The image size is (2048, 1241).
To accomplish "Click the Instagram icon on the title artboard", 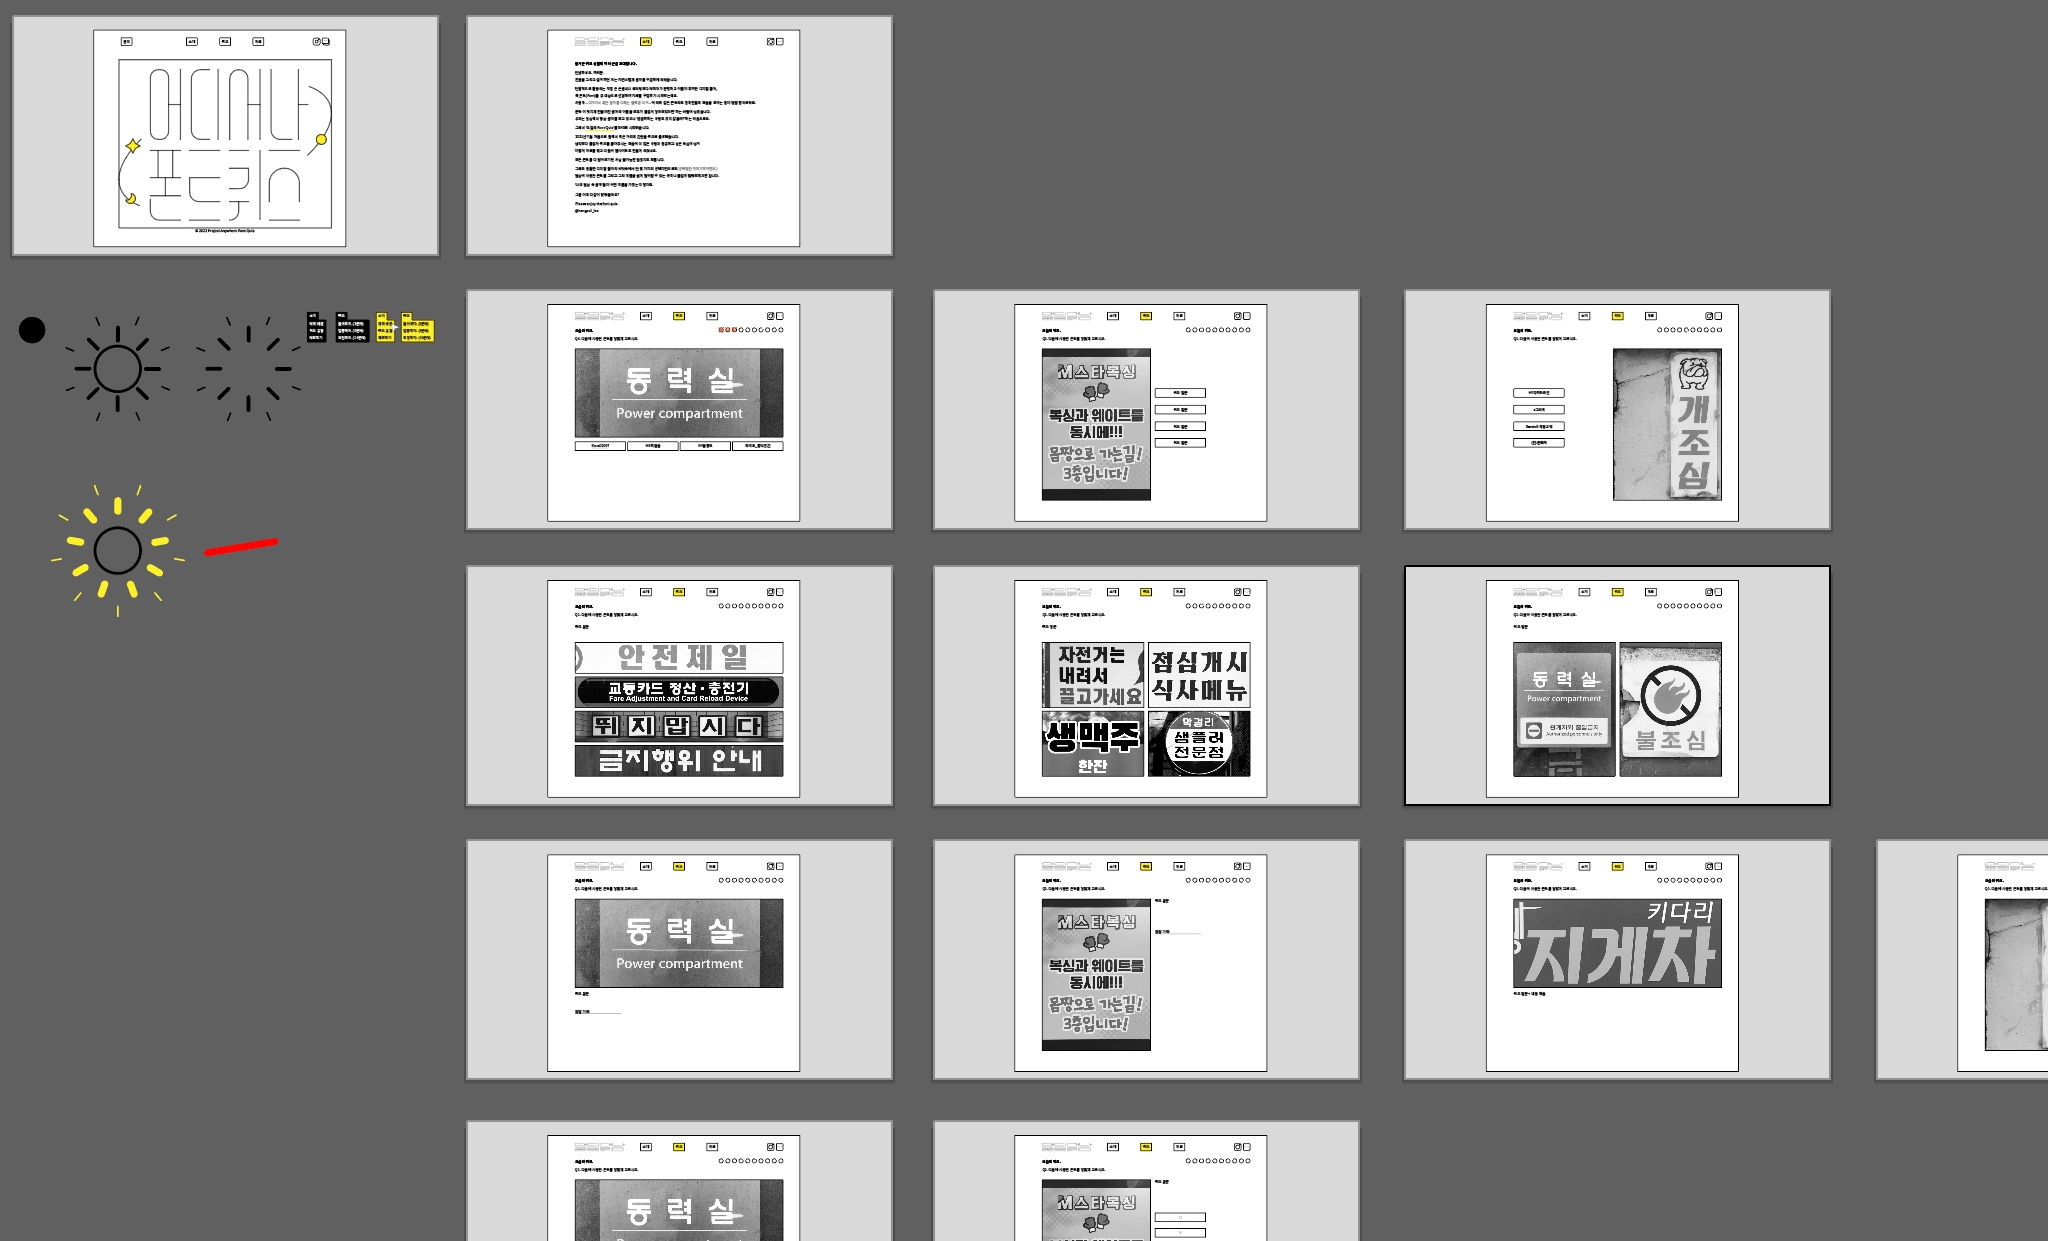I will click(317, 42).
